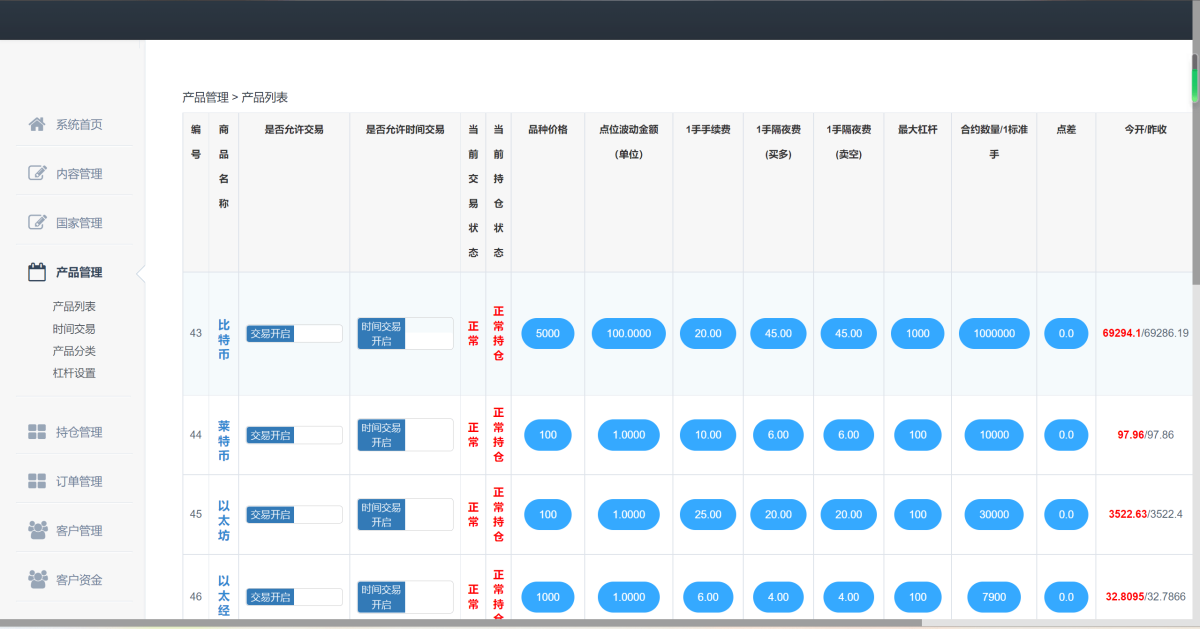This screenshot has width=1200, height=629.
Task: Click the 97.96/97.86 price text
Action: [1146, 435]
